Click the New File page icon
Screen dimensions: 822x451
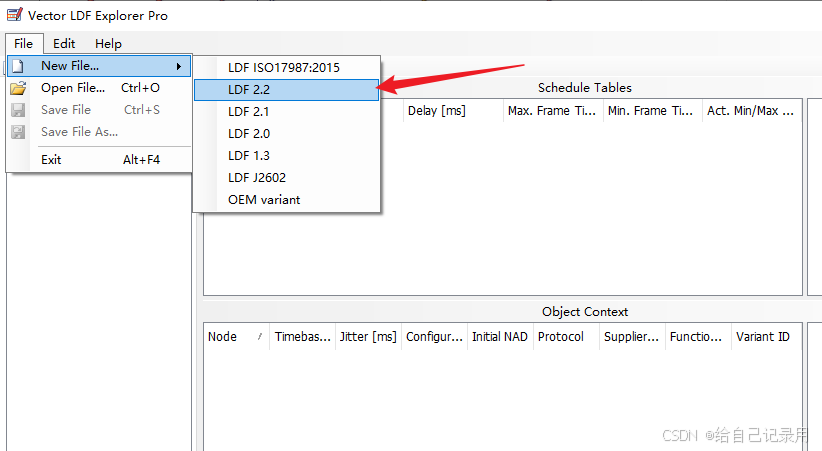click(18, 66)
